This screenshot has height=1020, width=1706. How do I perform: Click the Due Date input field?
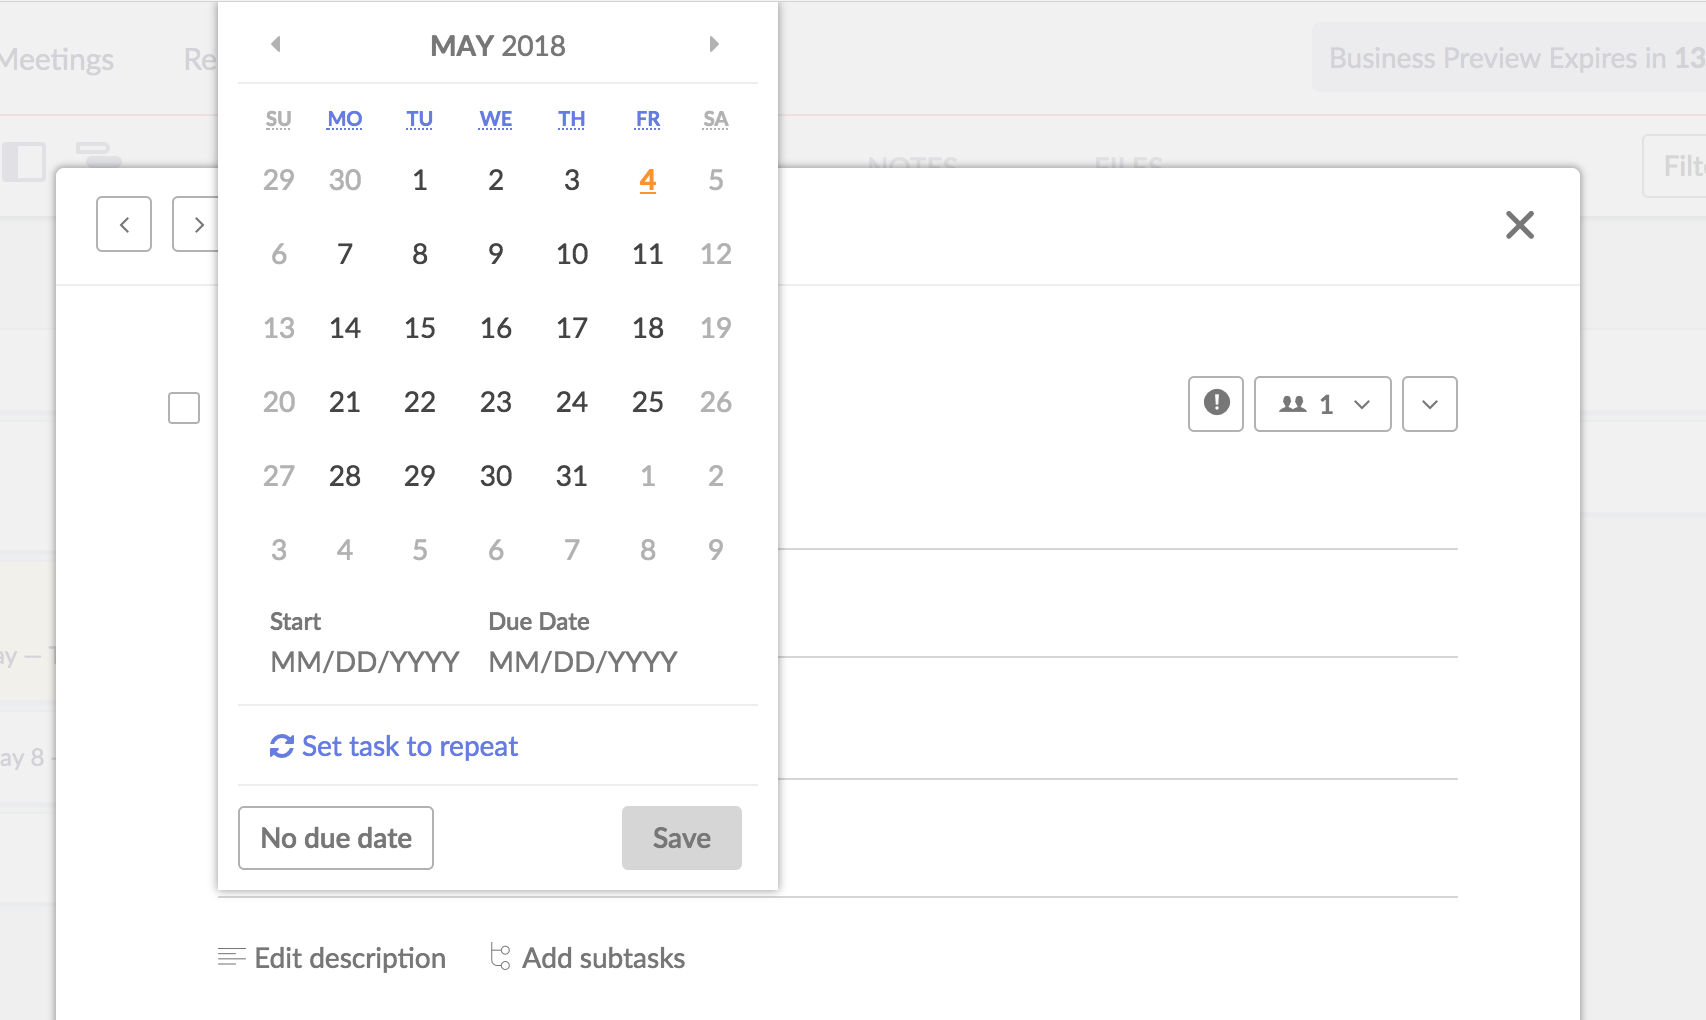pos(583,661)
